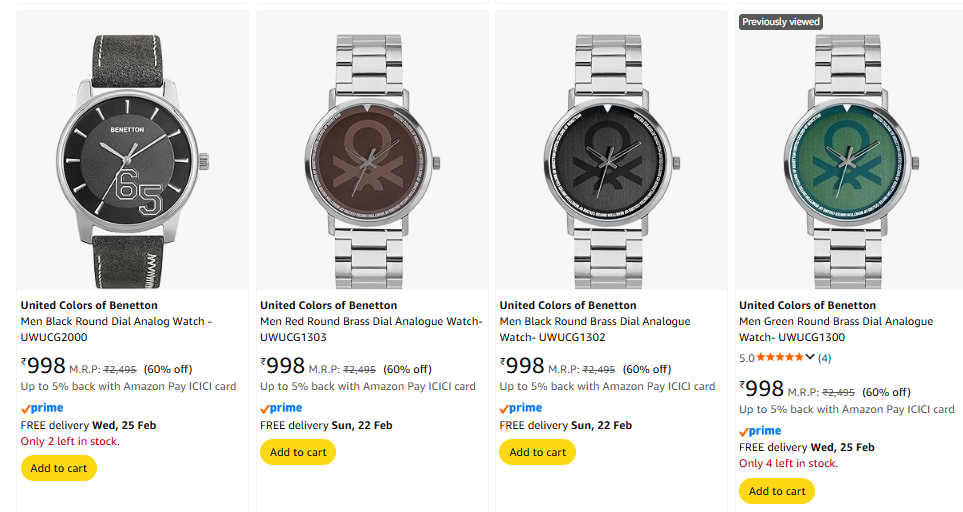Click the ₹998 price of red watch
The image size is (963, 512).
pyautogui.click(x=283, y=366)
